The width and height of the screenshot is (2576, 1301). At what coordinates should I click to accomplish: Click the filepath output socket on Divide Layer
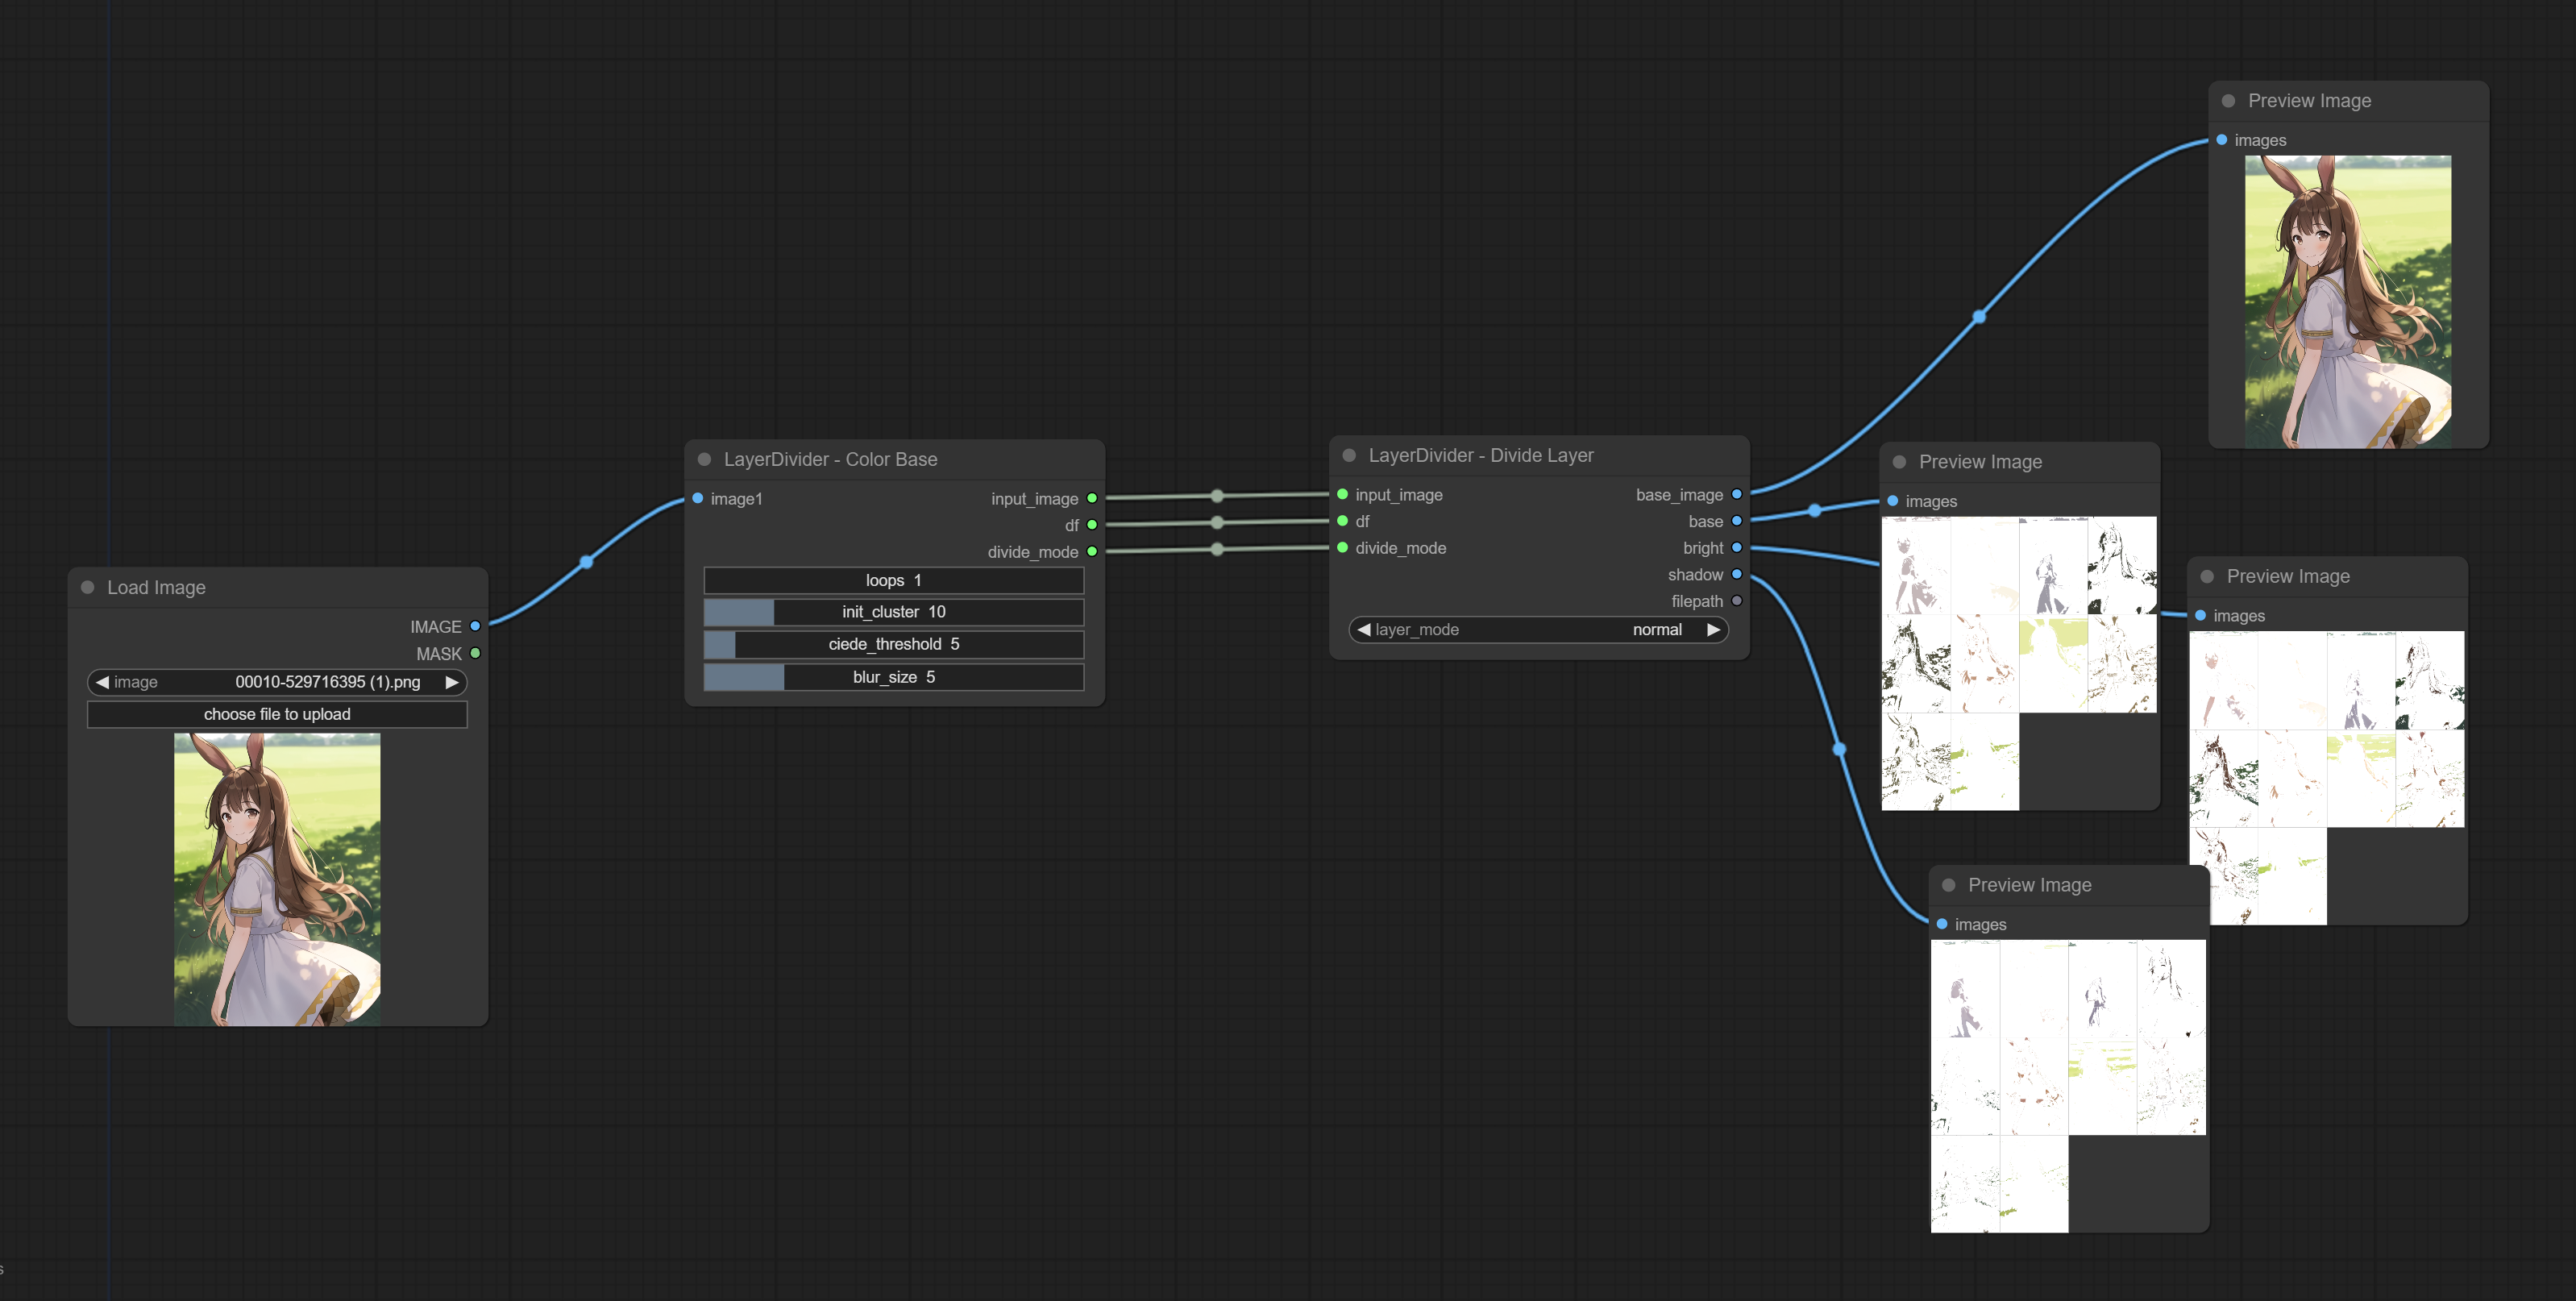pyautogui.click(x=1737, y=601)
